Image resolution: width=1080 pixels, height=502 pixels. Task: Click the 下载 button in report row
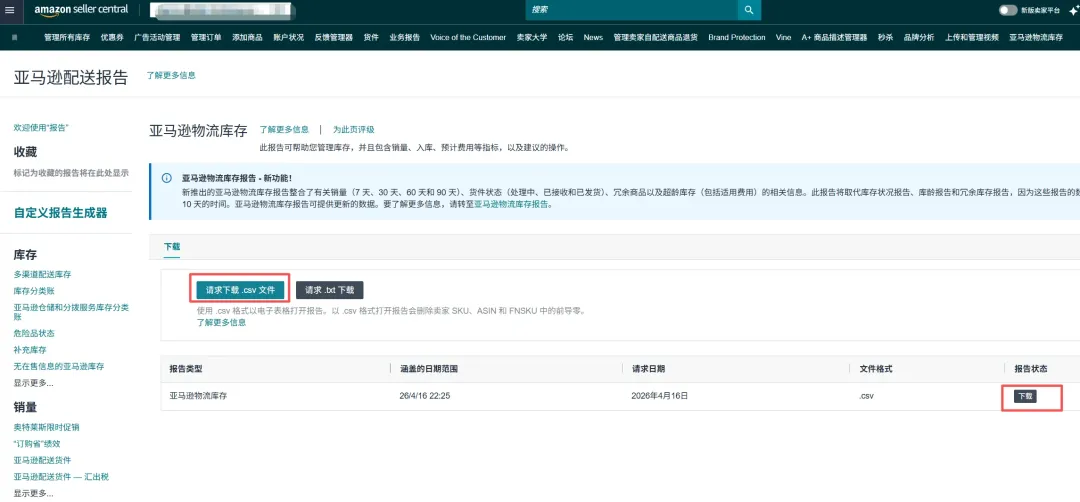[x=1025, y=397]
